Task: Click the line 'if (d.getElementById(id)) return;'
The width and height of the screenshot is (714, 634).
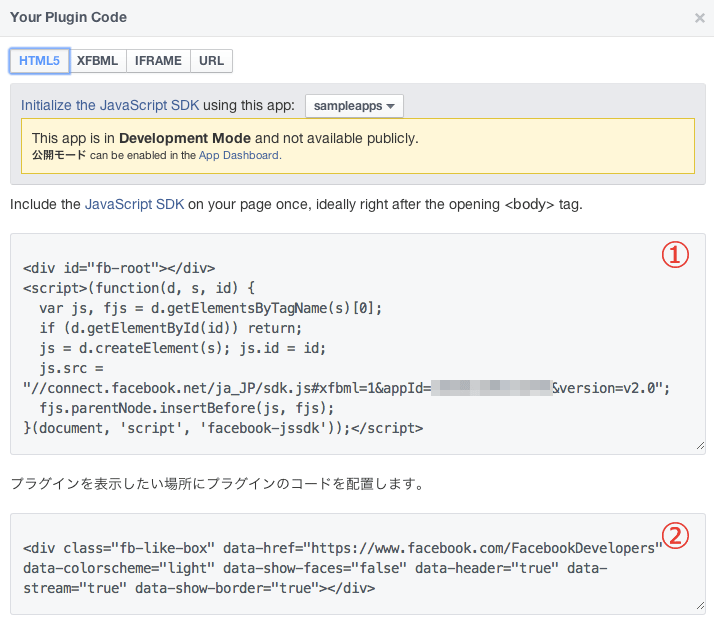Action: 171,328
